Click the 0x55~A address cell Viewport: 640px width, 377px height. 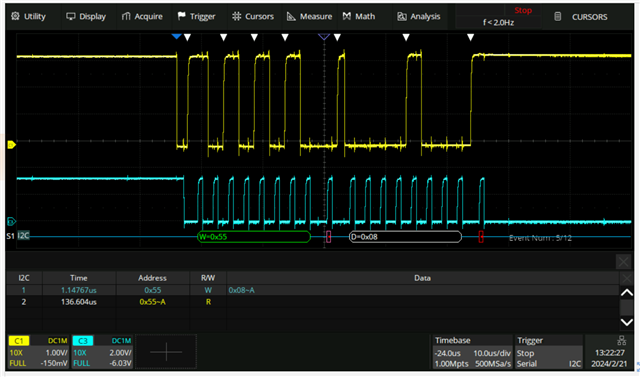[x=153, y=302]
